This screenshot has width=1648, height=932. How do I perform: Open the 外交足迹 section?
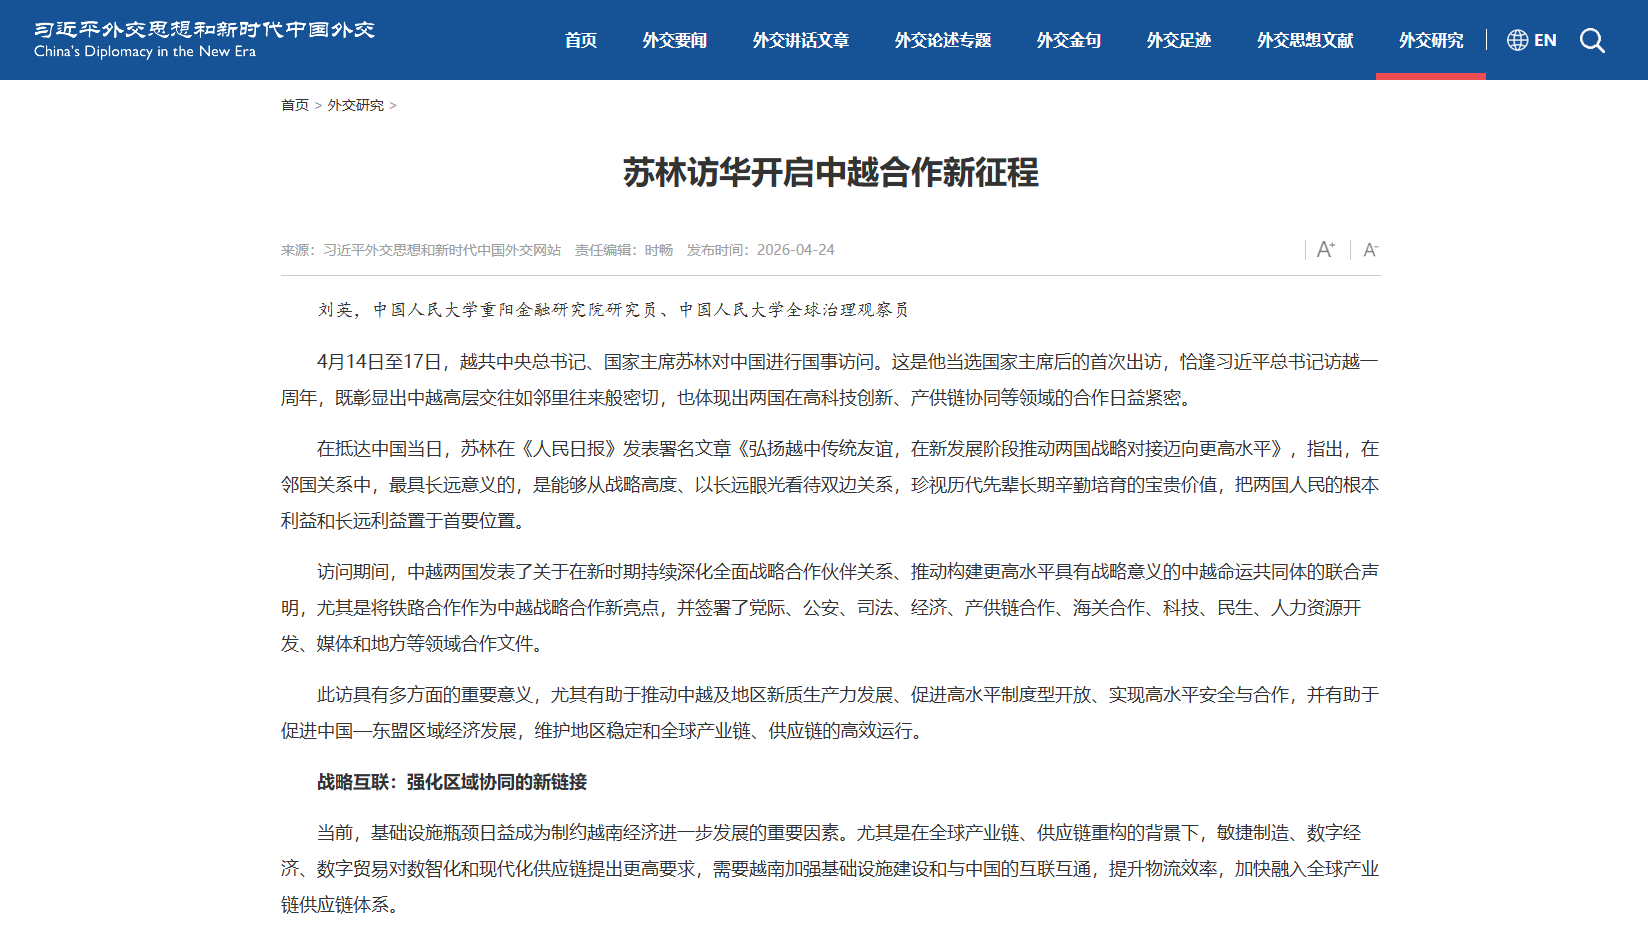tap(1178, 40)
